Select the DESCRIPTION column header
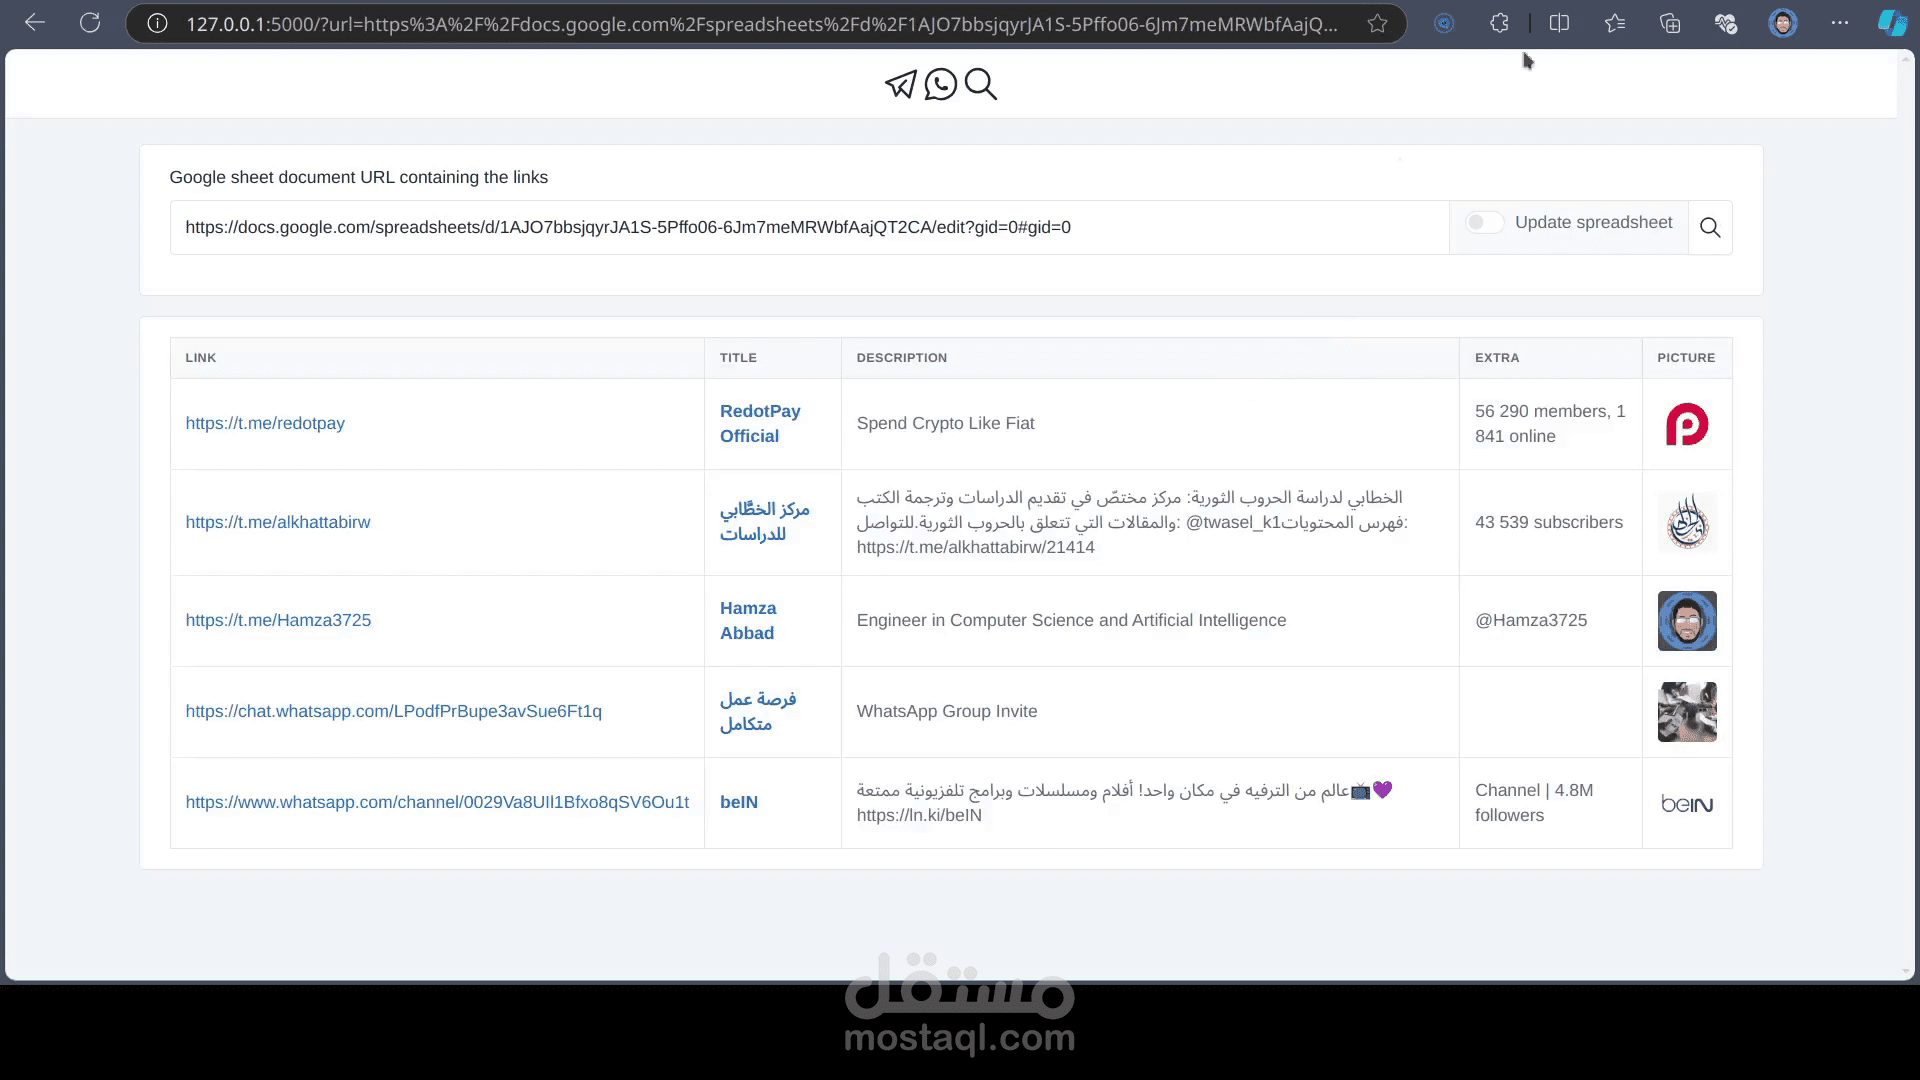Screen dimensions: 1920x1080 901,357
